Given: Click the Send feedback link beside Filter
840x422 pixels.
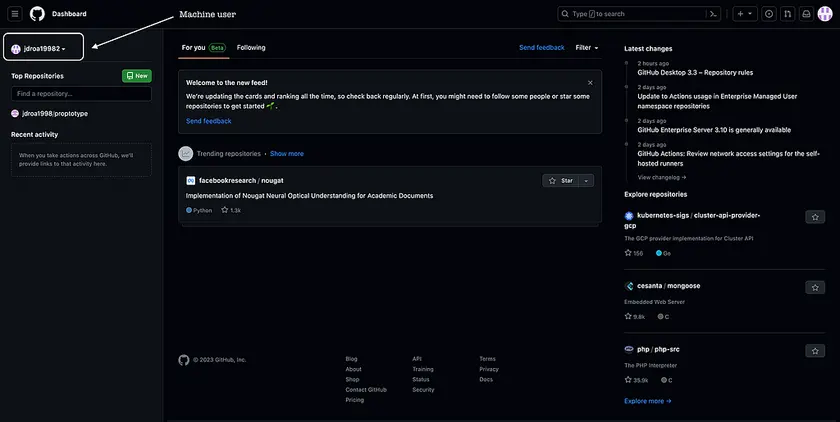Looking at the screenshot, I should 542,48.
